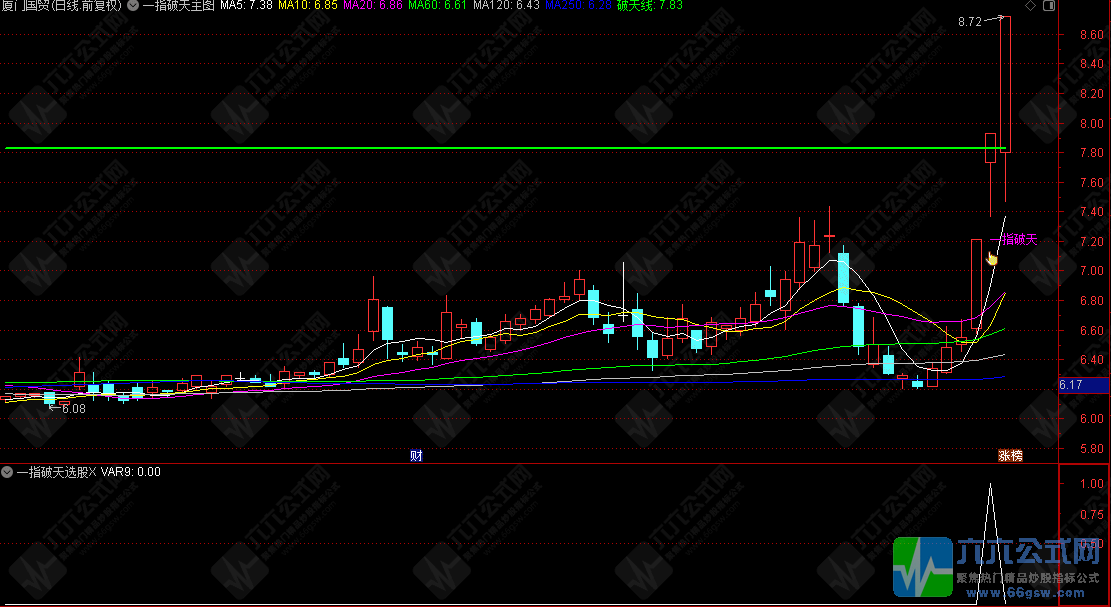
Task: Click the MA5: 7.38 legend value
Action: click(x=246, y=6)
